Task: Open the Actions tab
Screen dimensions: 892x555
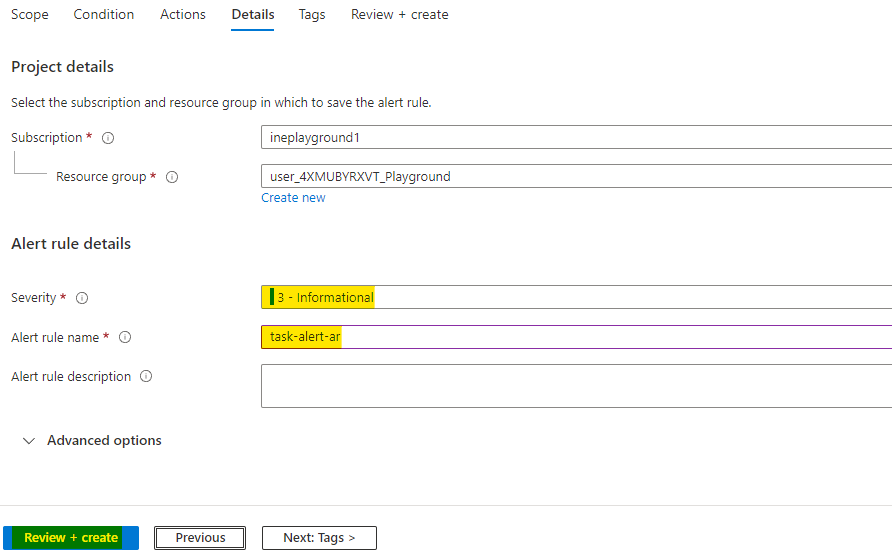Action: (x=183, y=15)
